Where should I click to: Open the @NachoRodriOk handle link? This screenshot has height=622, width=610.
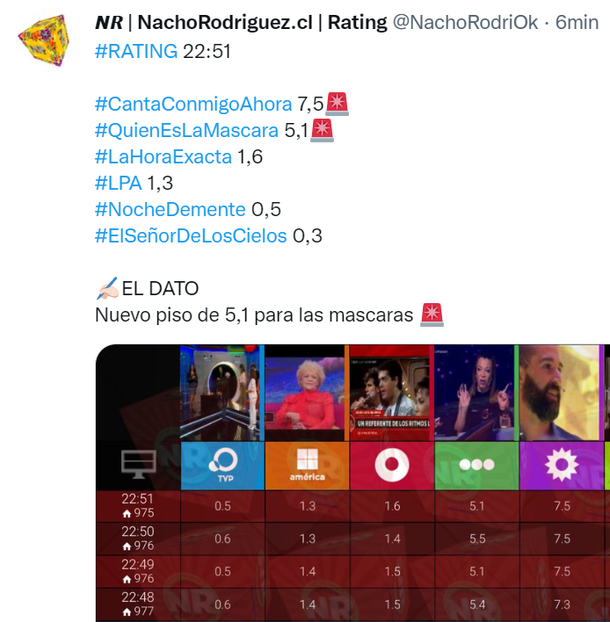(465, 23)
